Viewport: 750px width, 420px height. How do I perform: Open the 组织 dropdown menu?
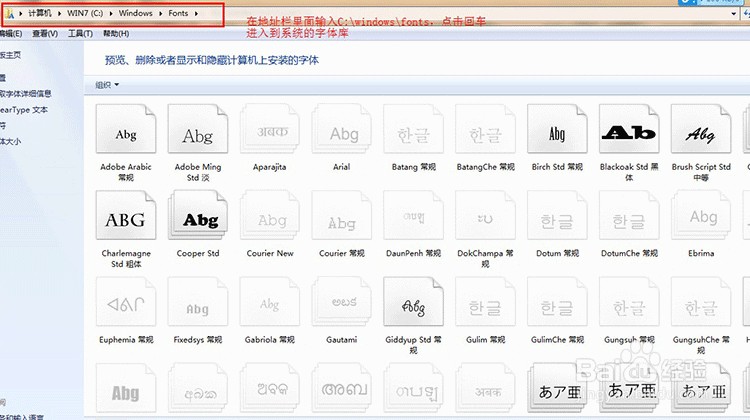(x=107, y=85)
